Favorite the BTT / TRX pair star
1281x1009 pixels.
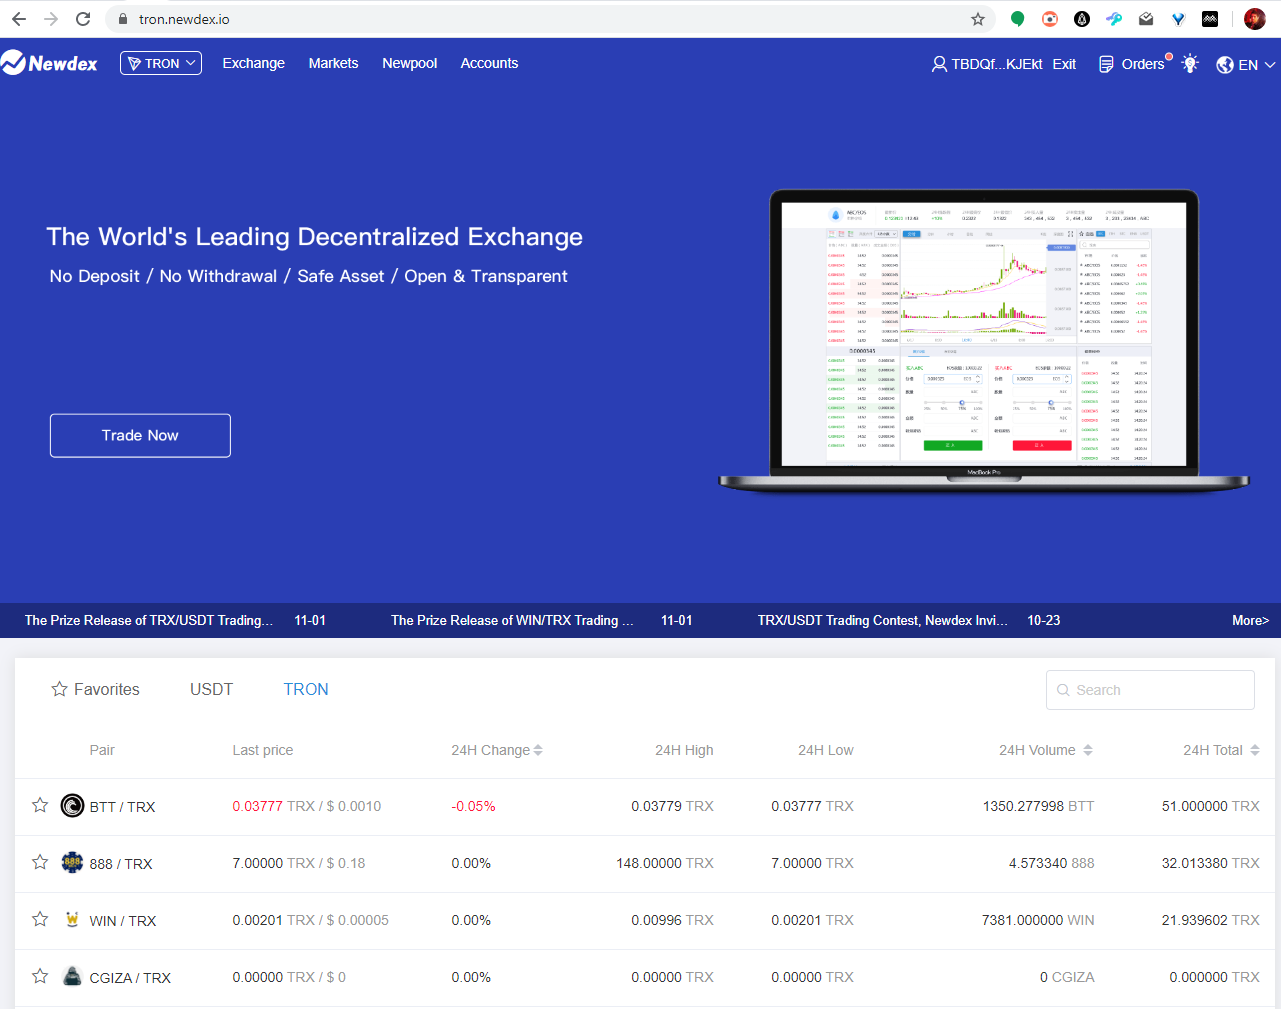tap(40, 805)
